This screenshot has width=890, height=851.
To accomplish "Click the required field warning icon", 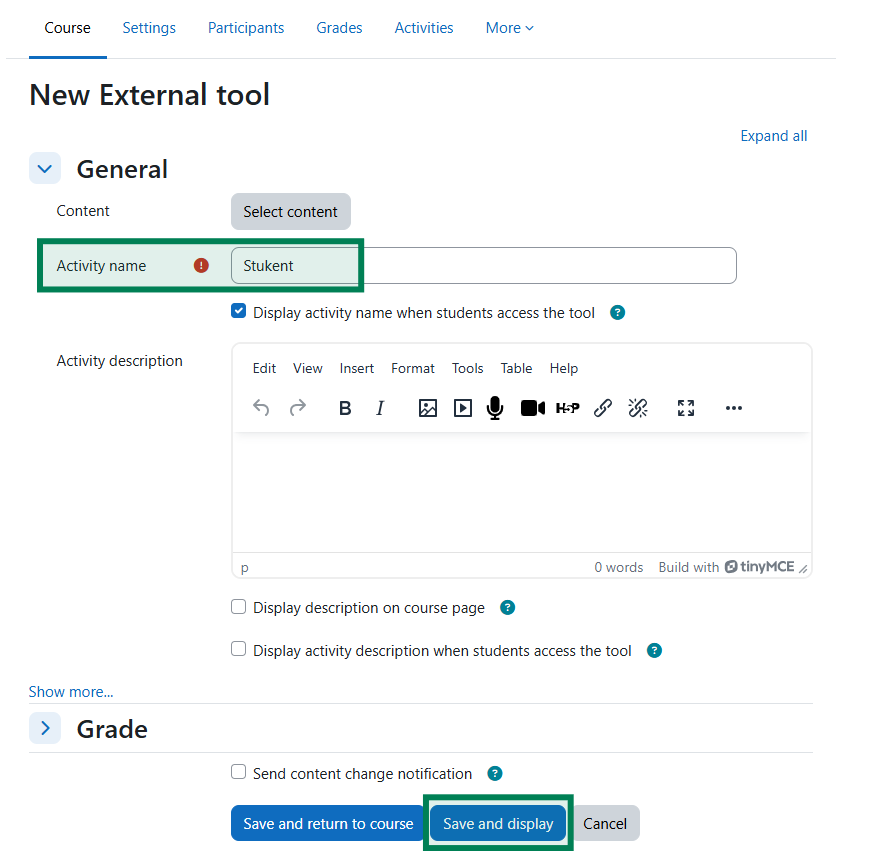I will pyautogui.click(x=201, y=265).
